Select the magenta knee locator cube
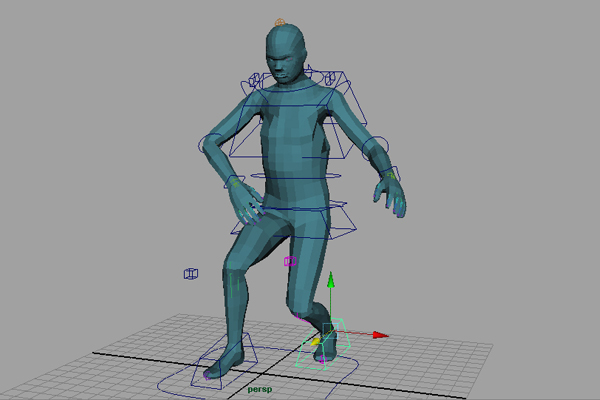The height and width of the screenshot is (400, 600). (x=290, y=261)
